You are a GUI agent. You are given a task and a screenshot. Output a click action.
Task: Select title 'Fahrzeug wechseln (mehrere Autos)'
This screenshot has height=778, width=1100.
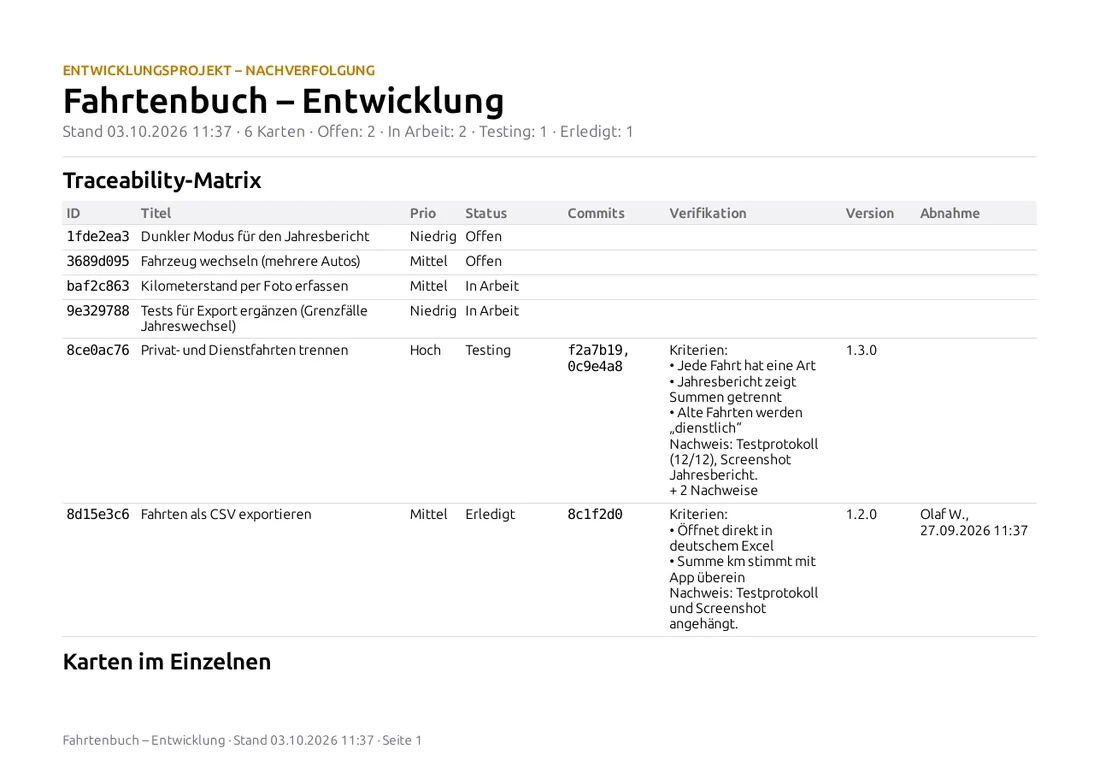[x=250, y=261]
